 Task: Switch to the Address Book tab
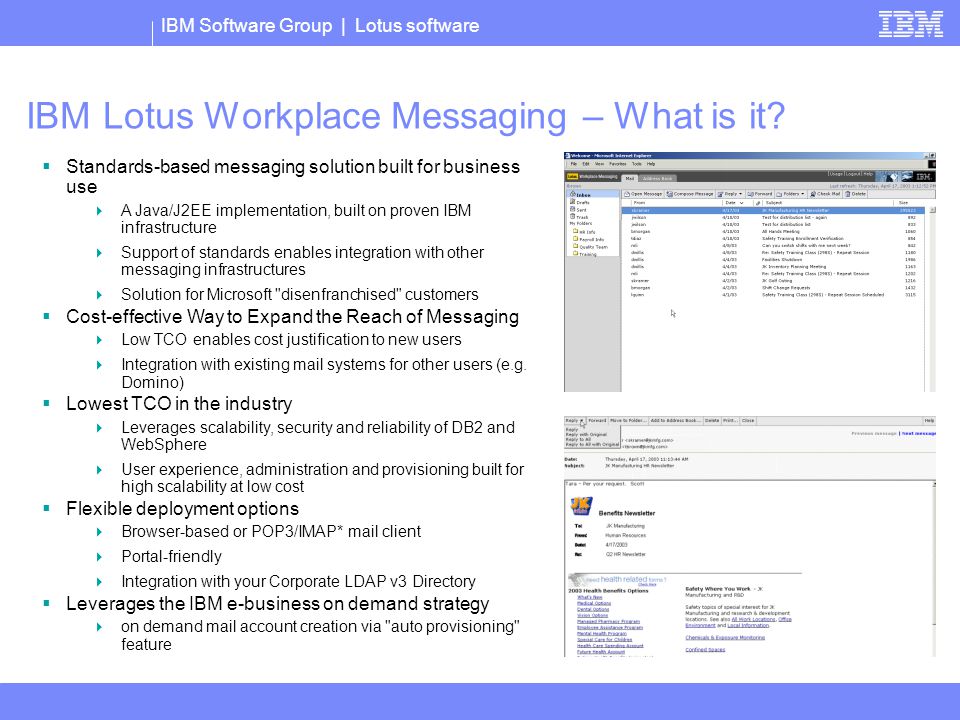658,178
